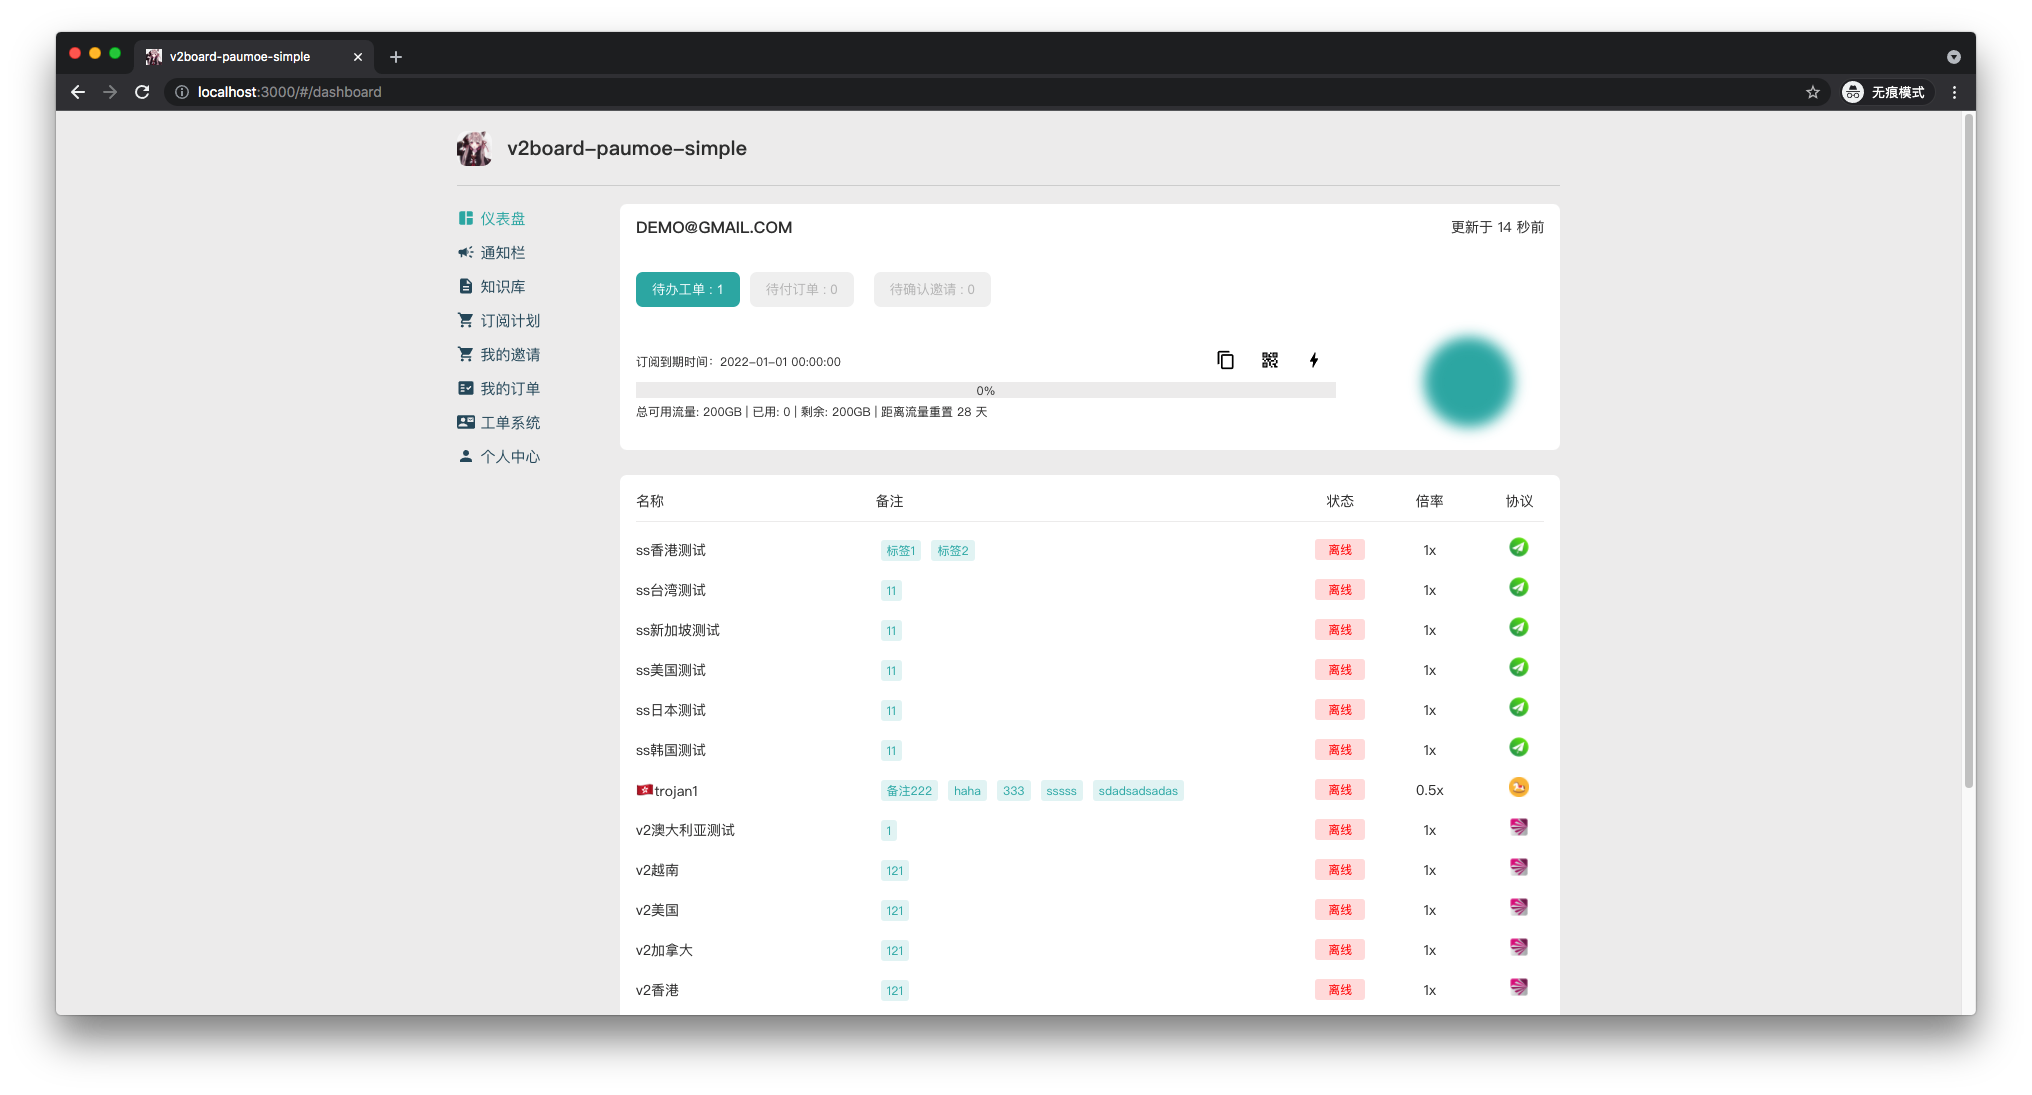
Task: Open 个人中心 personal center
Action: point(510,456)
